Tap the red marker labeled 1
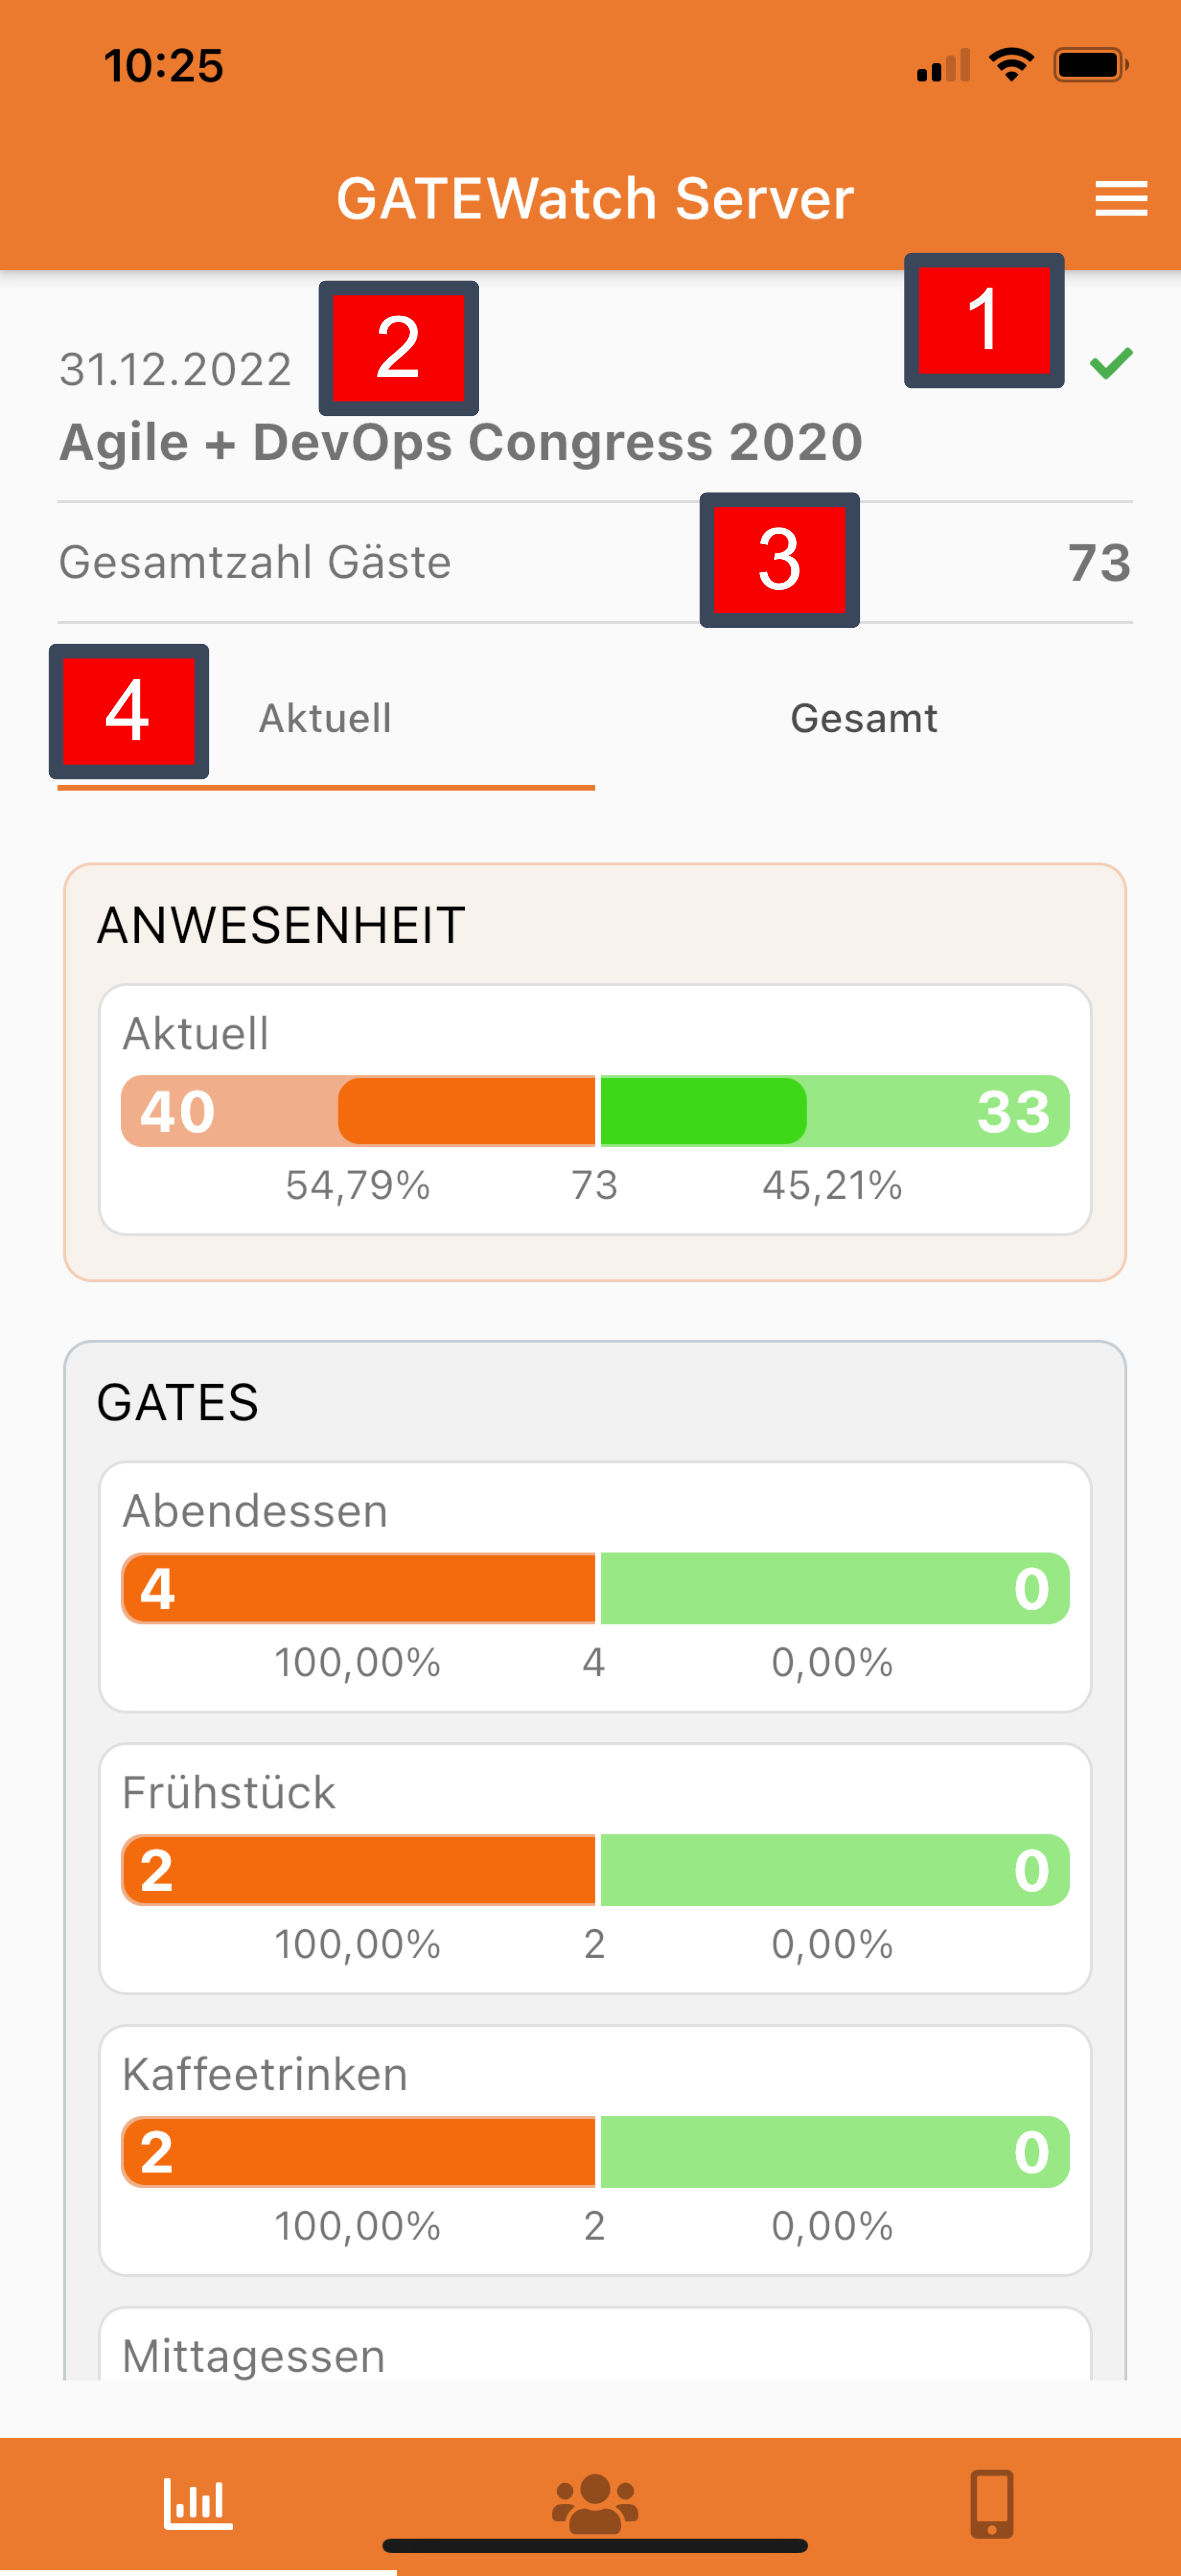The height and width of the screenshot is (2576, 1181). pos(984,320)
